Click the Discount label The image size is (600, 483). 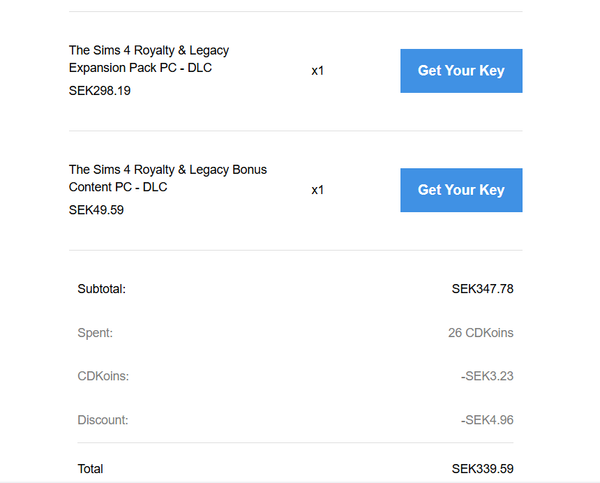[103, 420]
